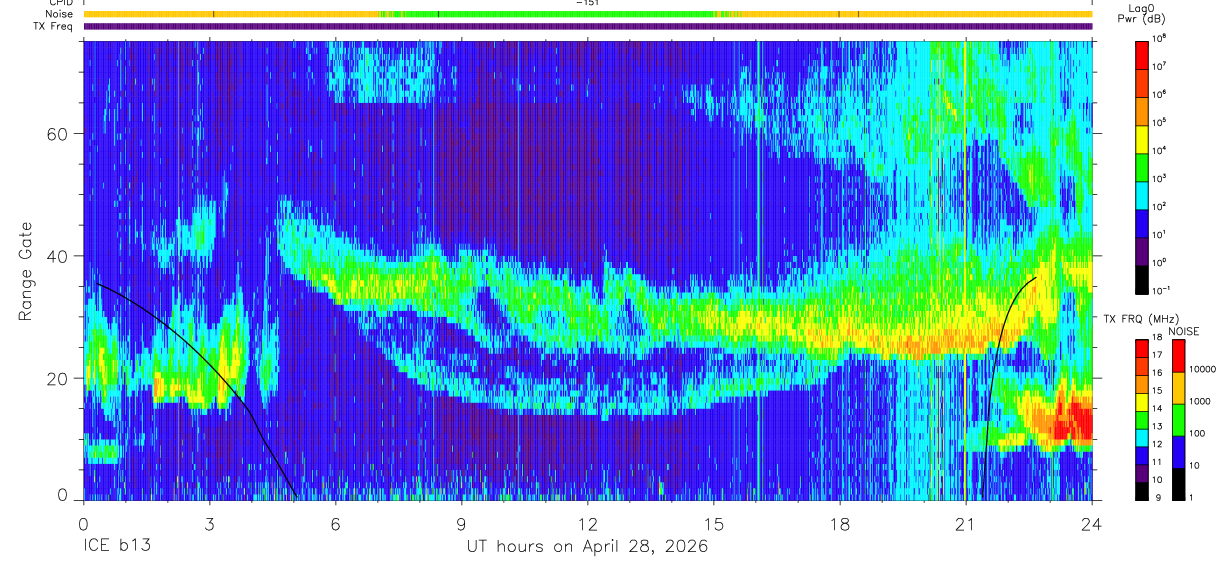Click the x-axis tick label '15'
This screenshot has height=567, width=1228.
713,523
